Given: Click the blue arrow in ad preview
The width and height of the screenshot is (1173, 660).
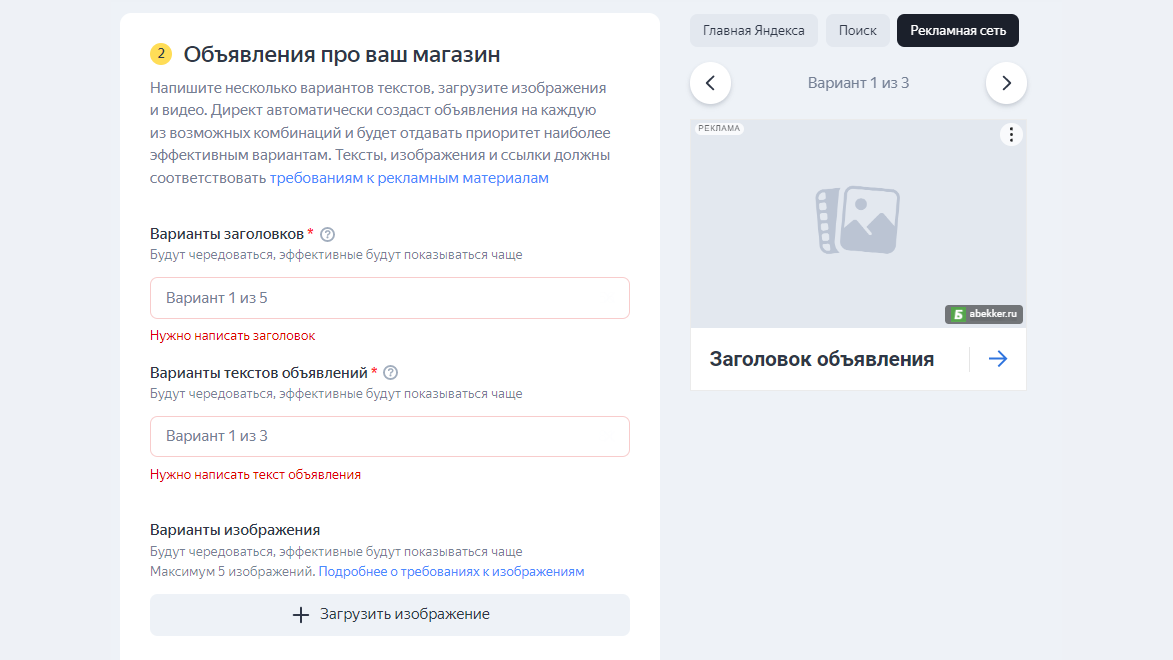Looking at the screenshot, I should click(998, 359).
